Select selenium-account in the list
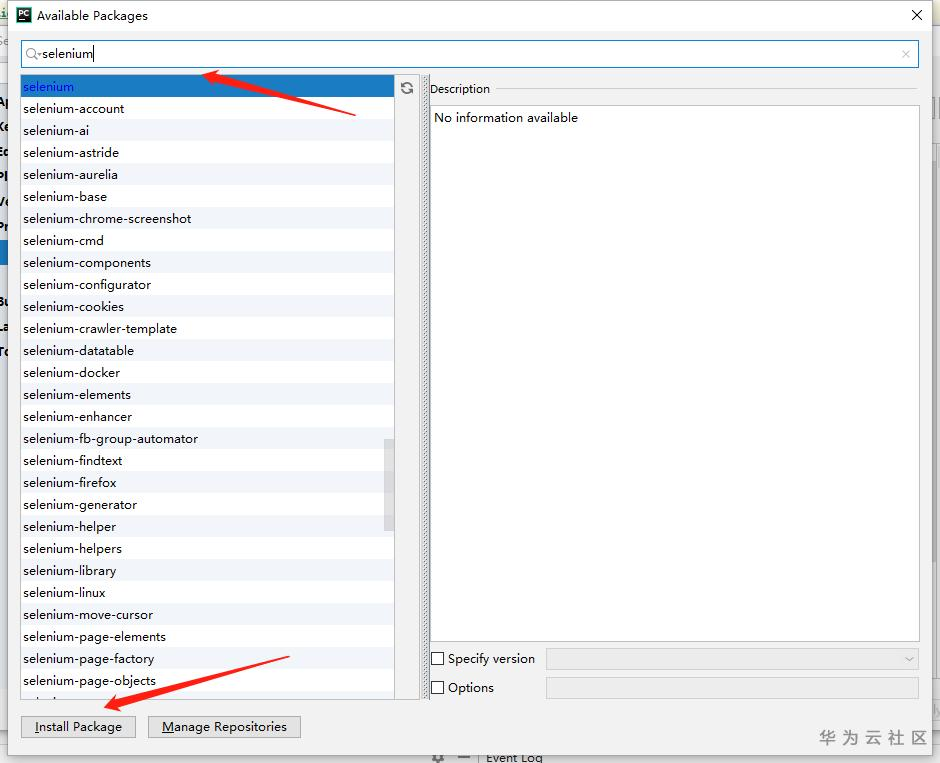 pos(207,108)
